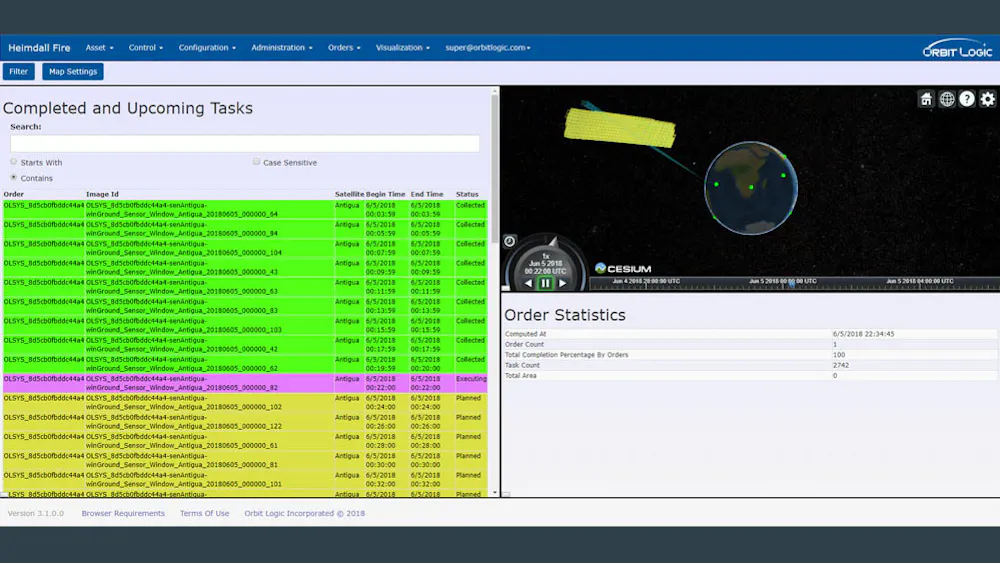Select the Starts With radio option
This screenshot has height=563, width=1000.
pyautogui.click(x=13, y=162)
